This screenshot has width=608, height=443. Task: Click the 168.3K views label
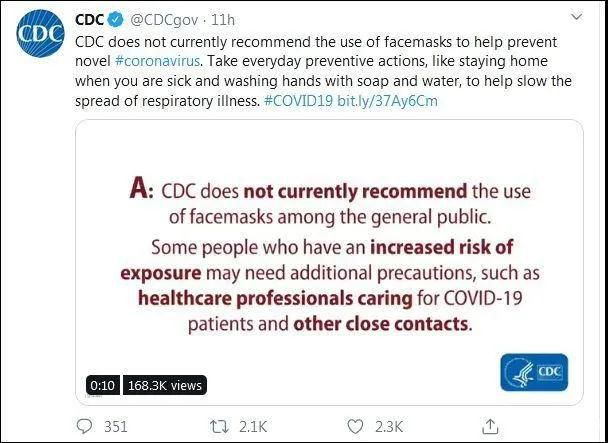click(165, 384)
